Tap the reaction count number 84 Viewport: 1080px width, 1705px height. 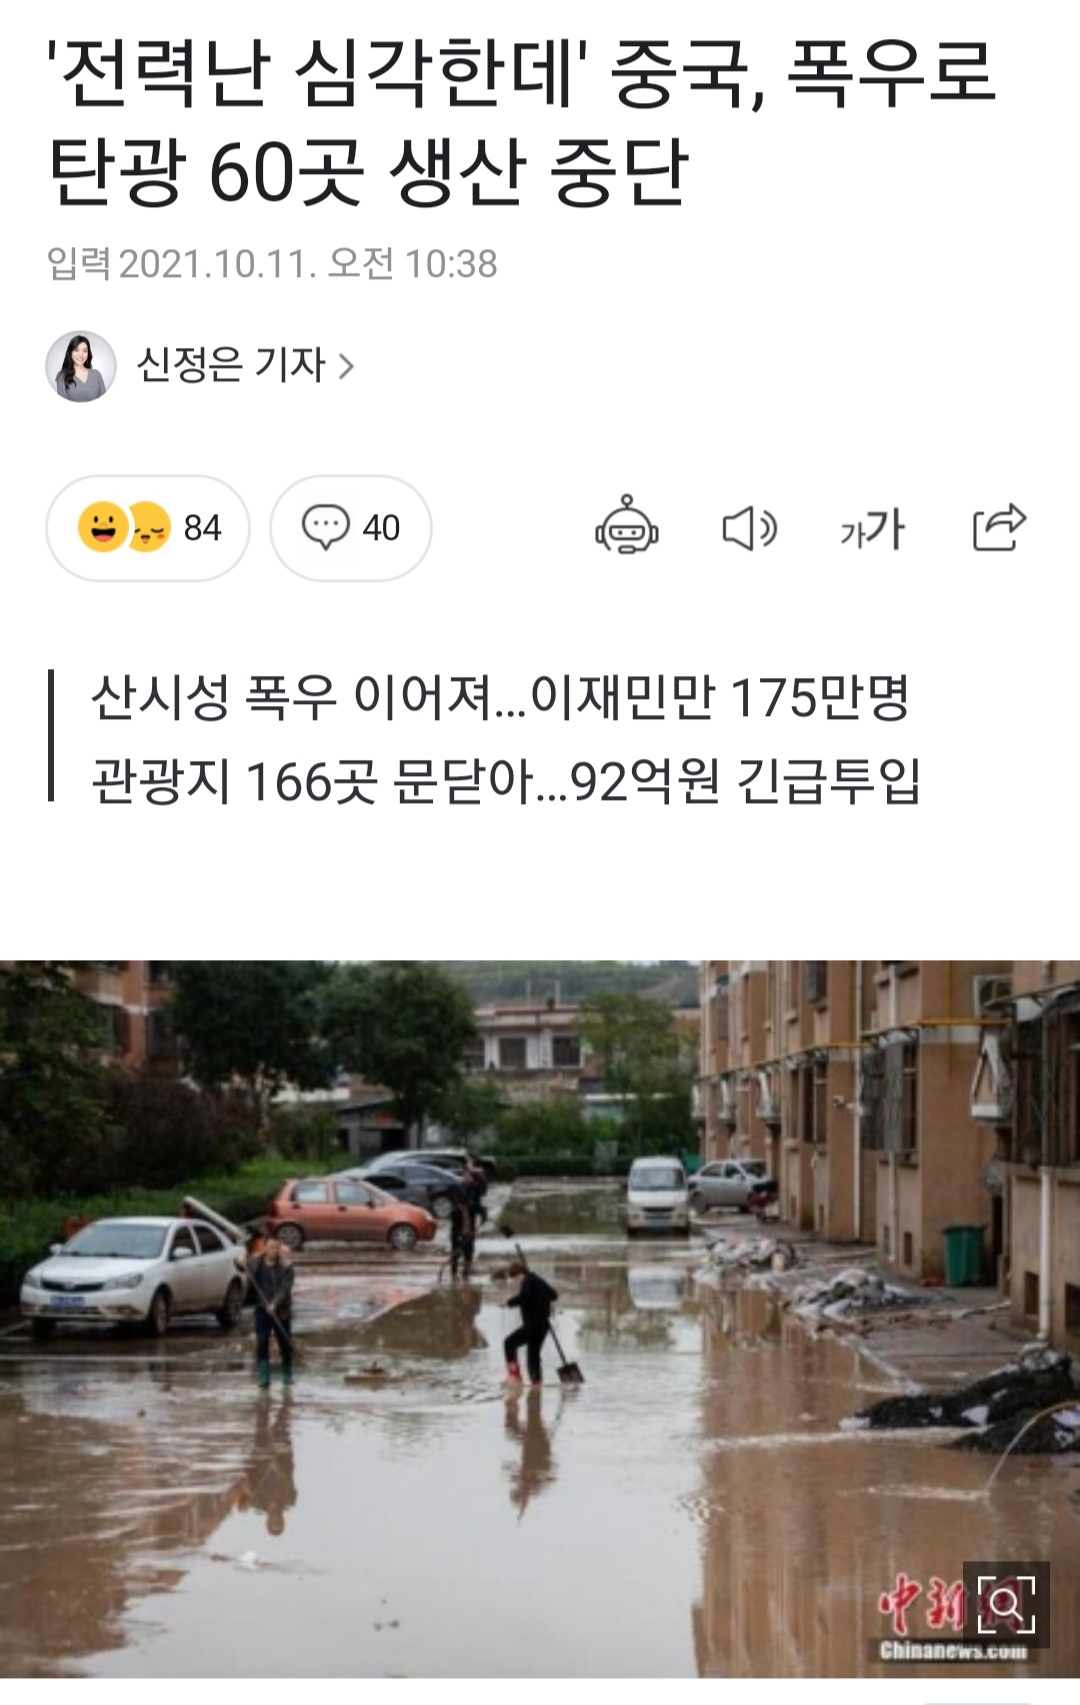(203, 528)
